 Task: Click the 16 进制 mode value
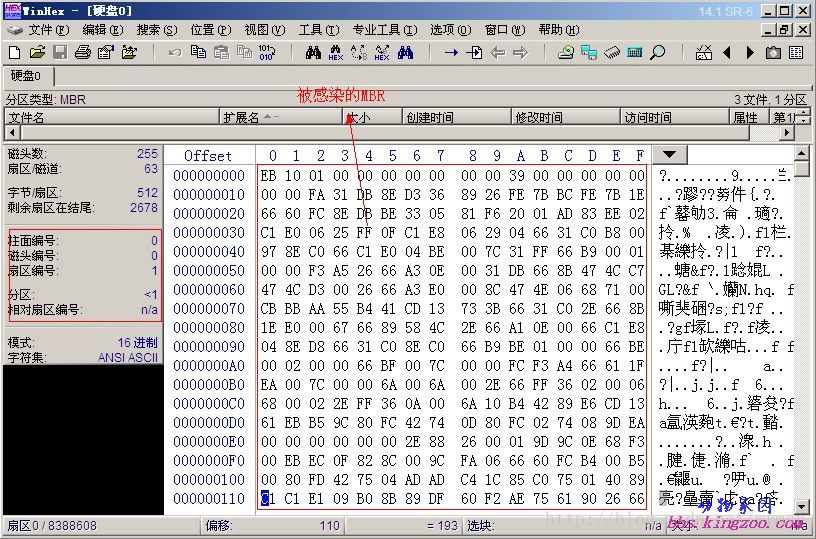tap(137, 342)
